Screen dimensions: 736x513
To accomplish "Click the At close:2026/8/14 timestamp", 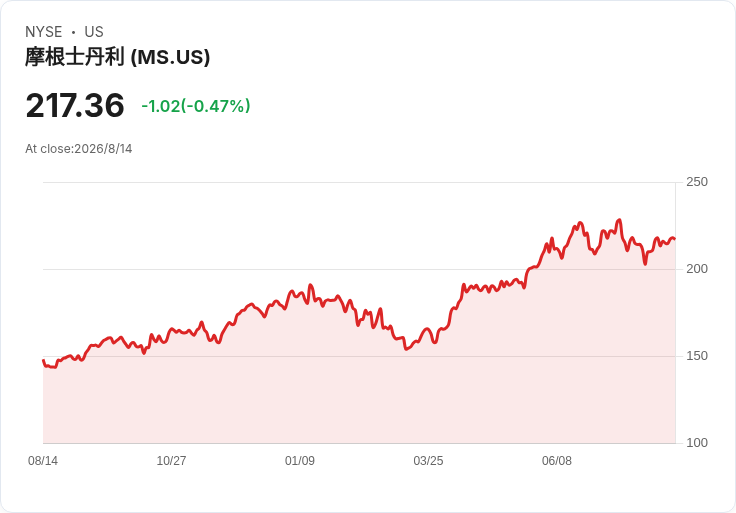I will click(79, 149).
